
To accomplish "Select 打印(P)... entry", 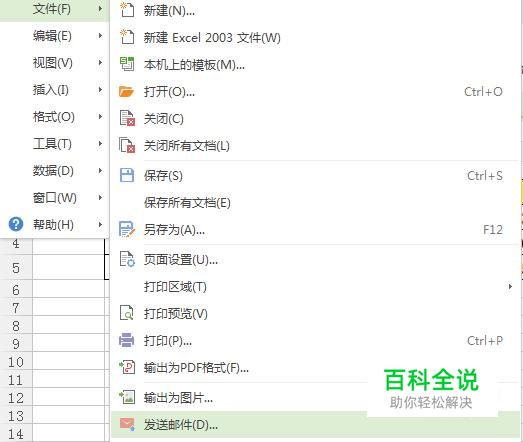I will coord(315,340).
